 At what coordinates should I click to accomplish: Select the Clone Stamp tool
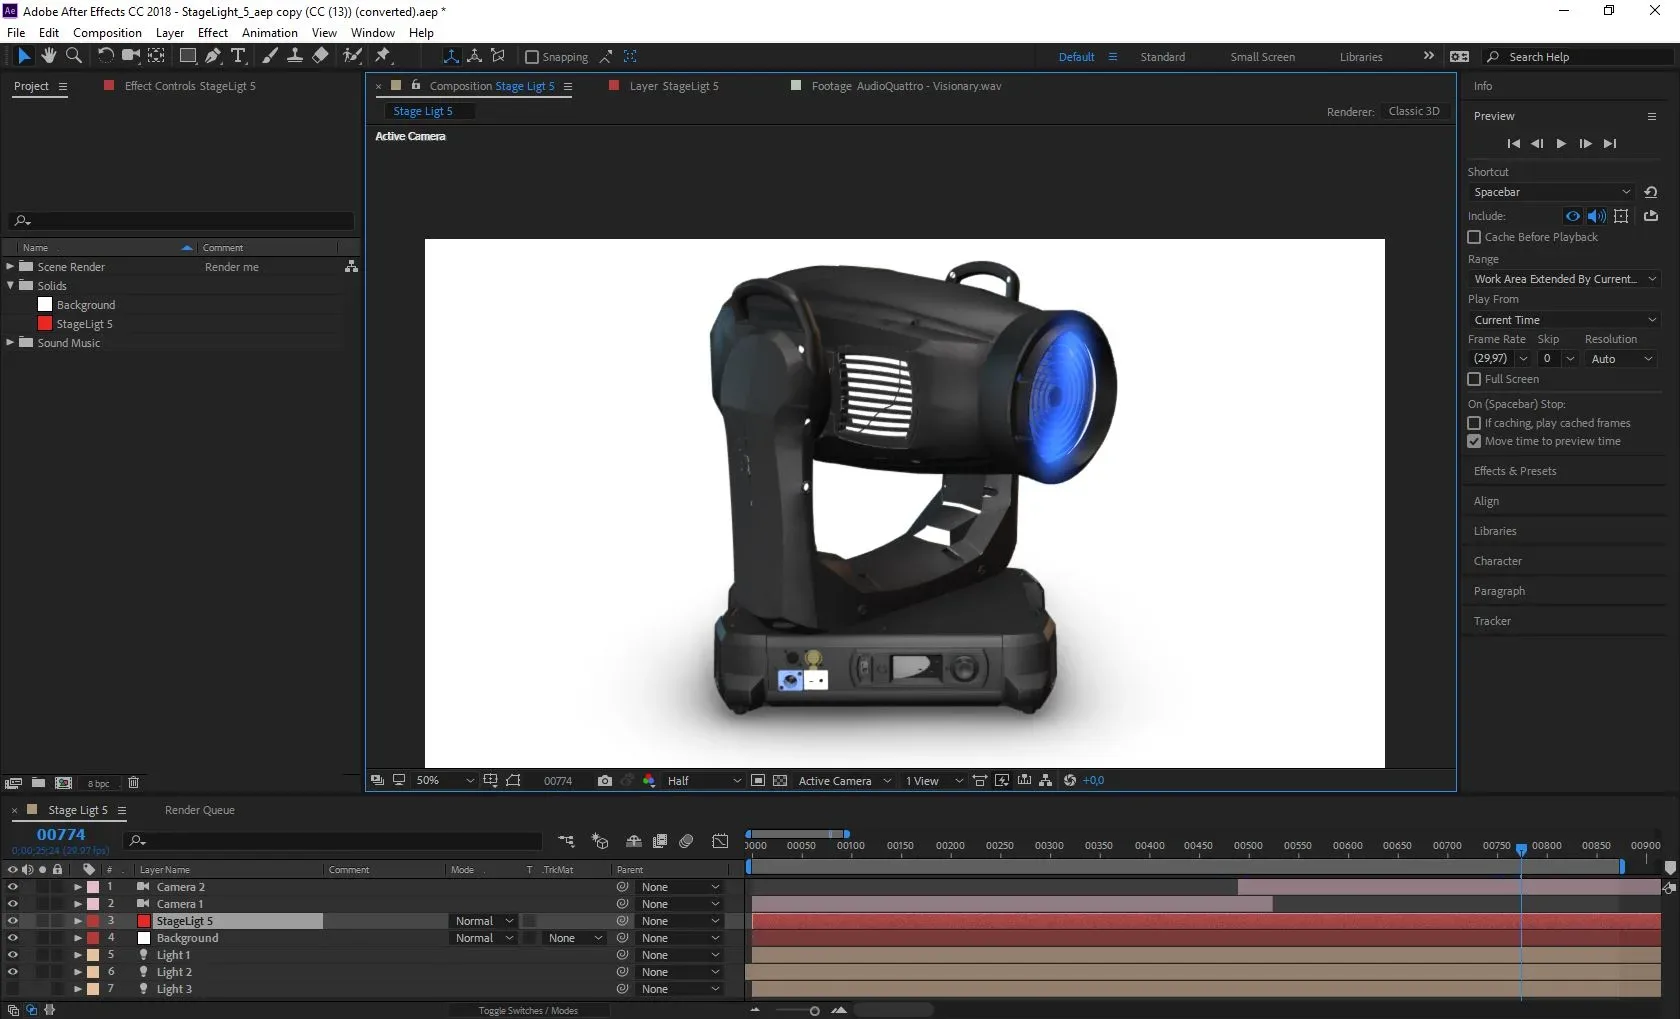pyautogui.click(x=295, y=56)
